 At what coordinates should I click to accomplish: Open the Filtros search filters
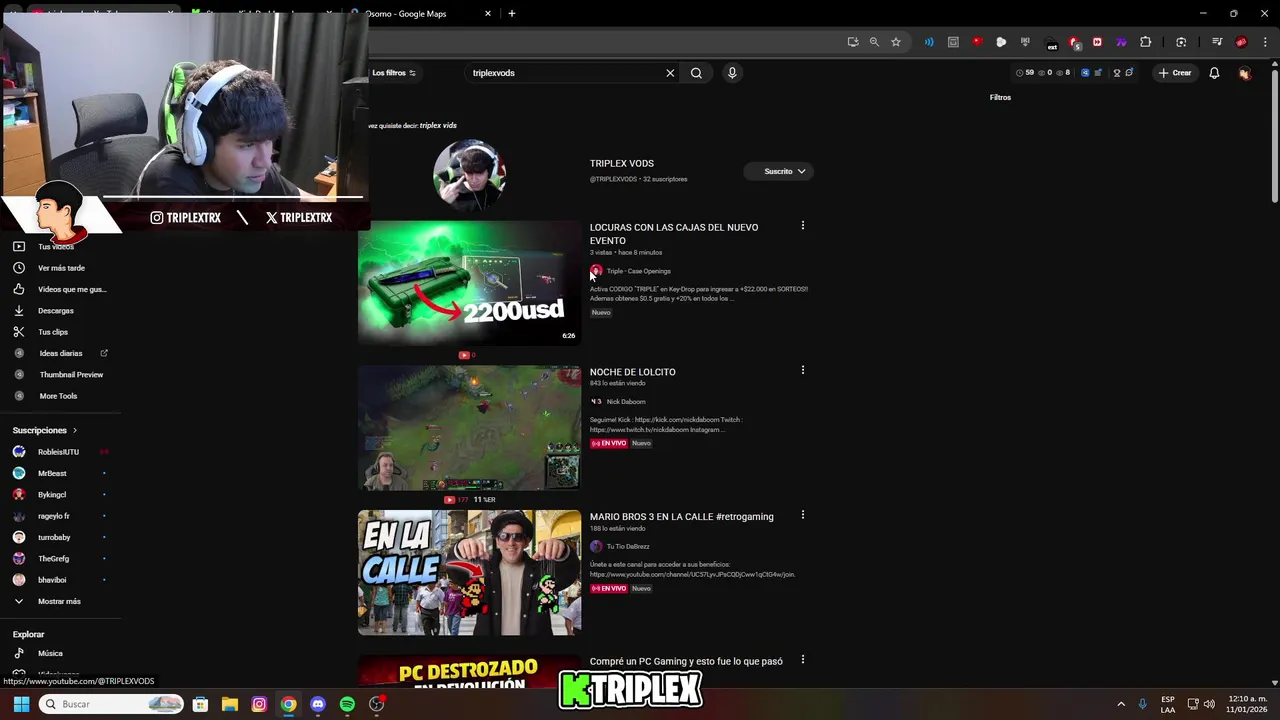point(1000,97)
